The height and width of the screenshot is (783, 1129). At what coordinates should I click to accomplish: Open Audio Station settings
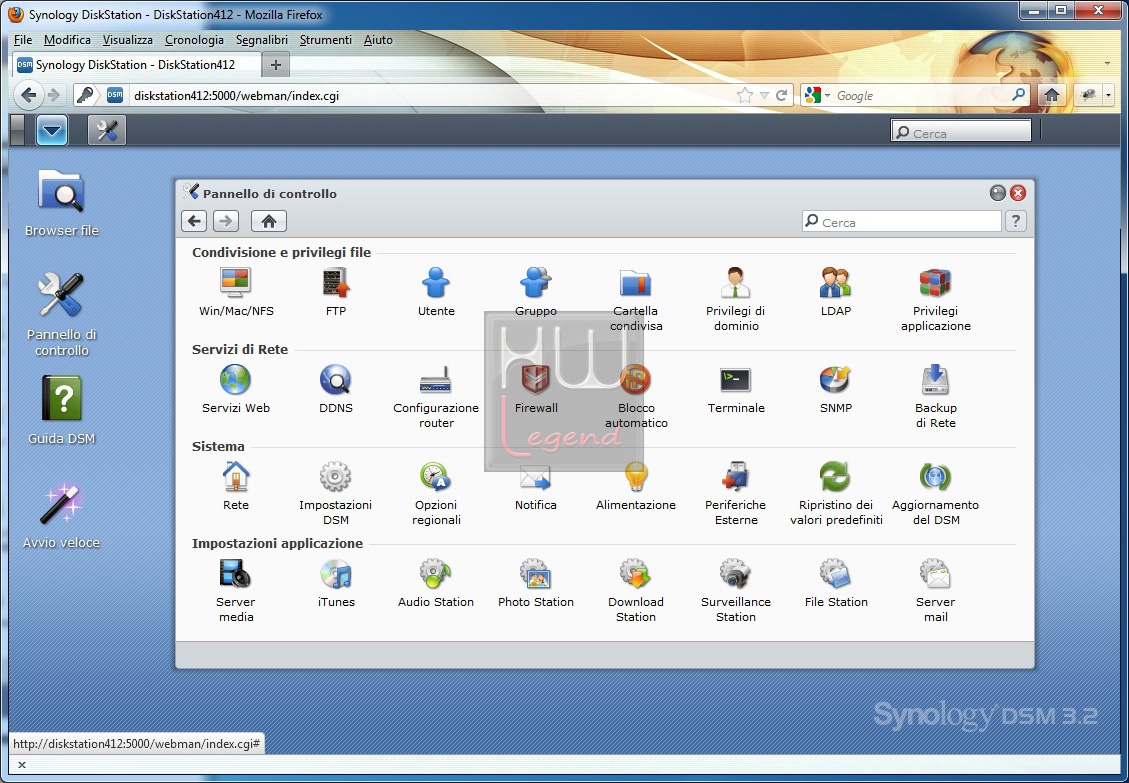click(x=436, y=583)
